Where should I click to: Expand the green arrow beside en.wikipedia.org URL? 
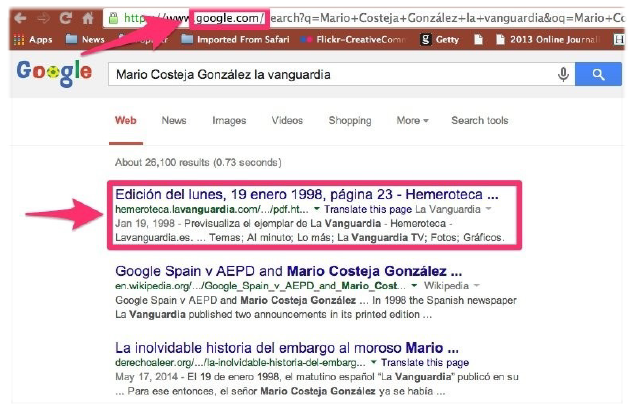click(x=414, y=286)
